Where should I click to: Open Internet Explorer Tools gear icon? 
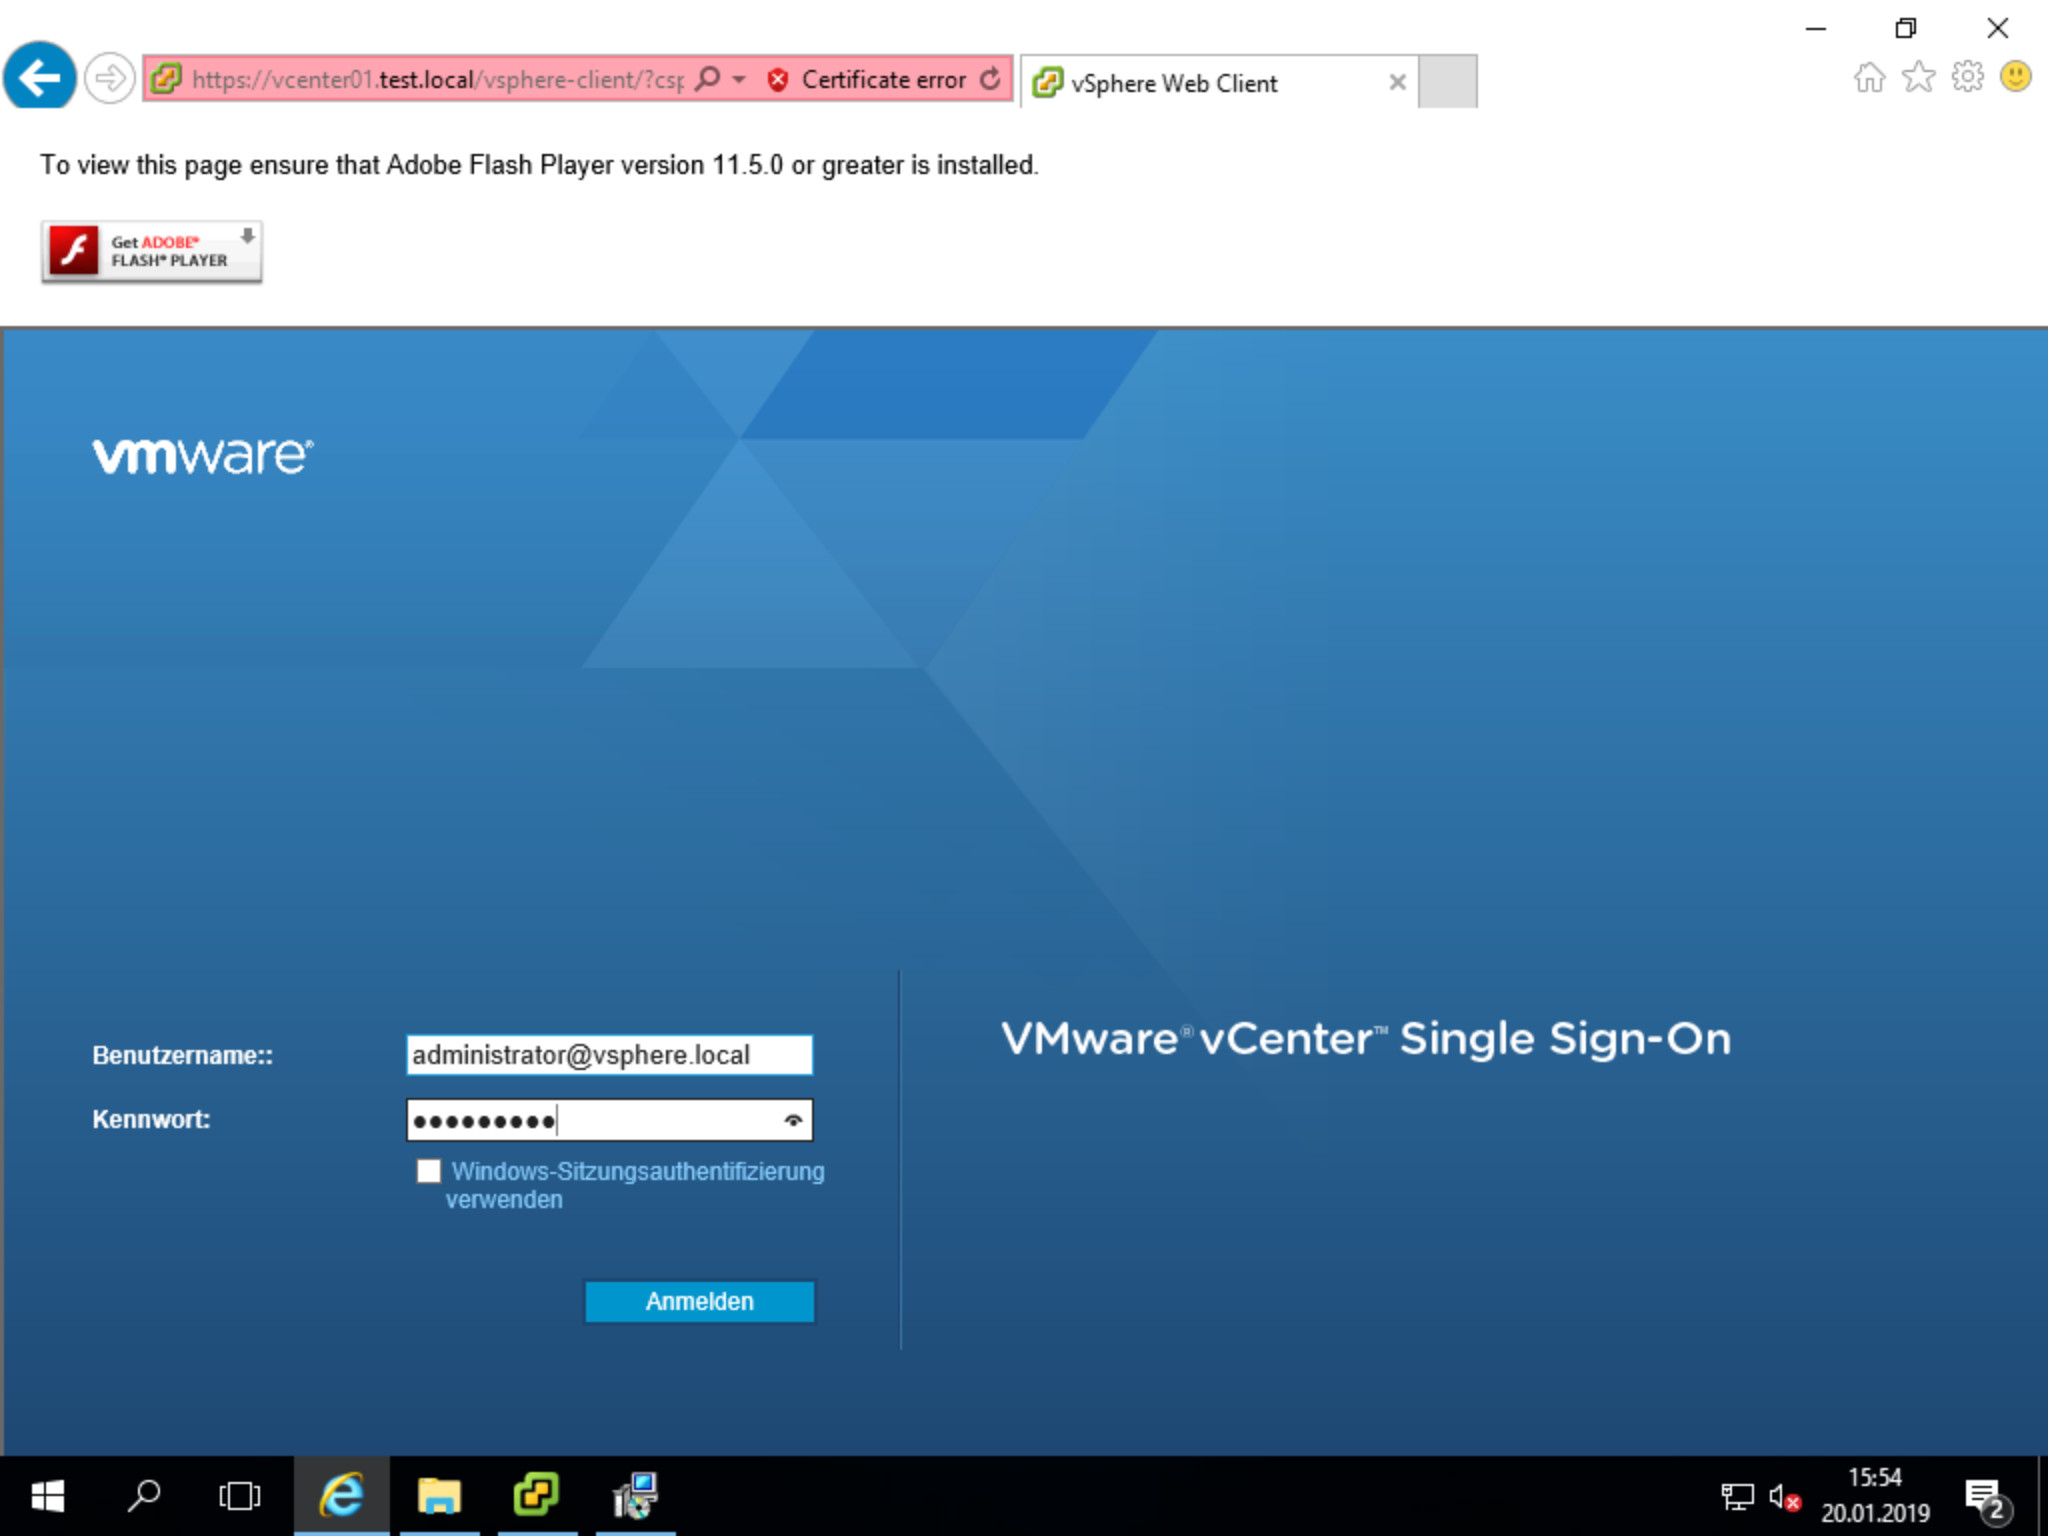point(1967,77)
